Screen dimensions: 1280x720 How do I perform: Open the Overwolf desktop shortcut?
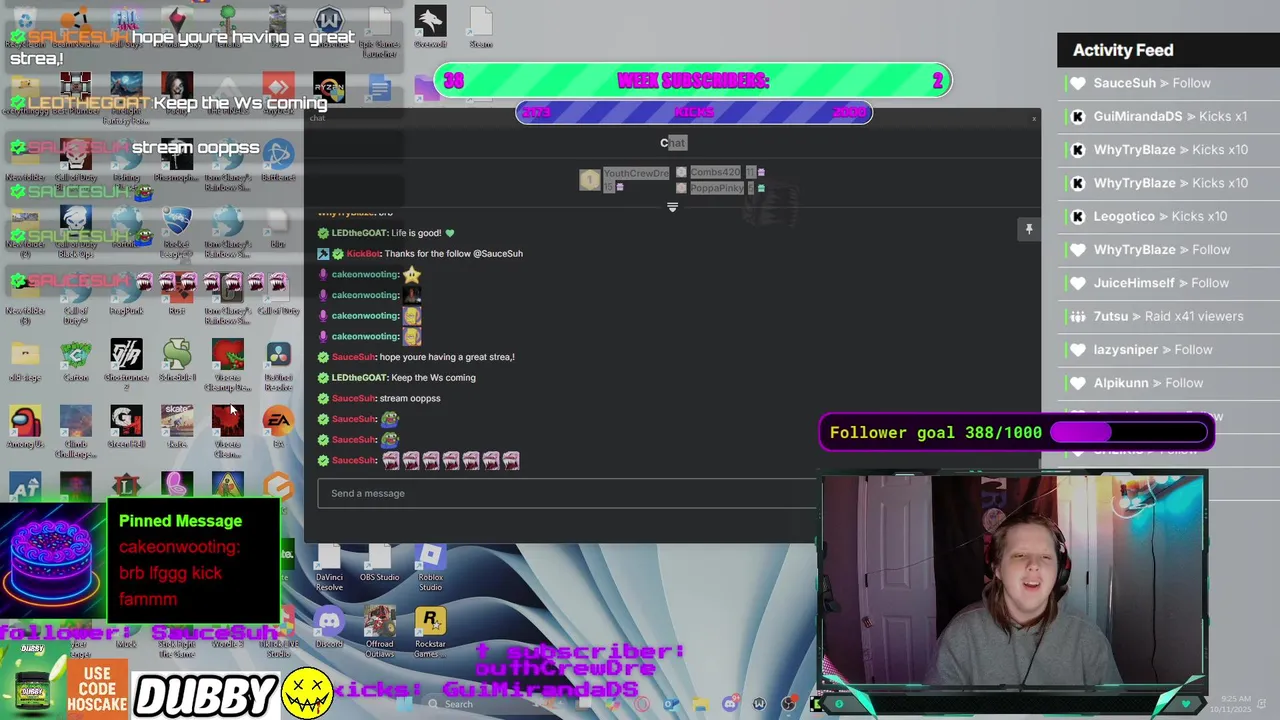tap(430, 27)
